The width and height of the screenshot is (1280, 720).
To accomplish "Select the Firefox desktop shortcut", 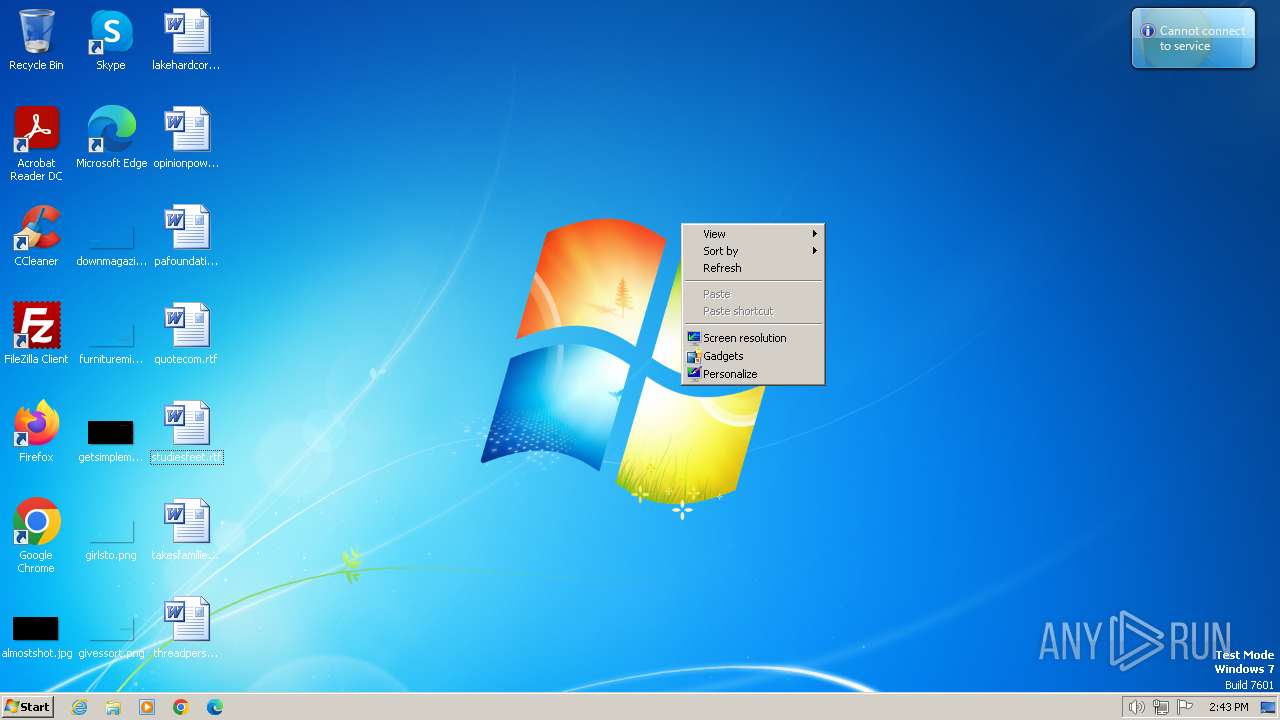I will coord(36,431).
